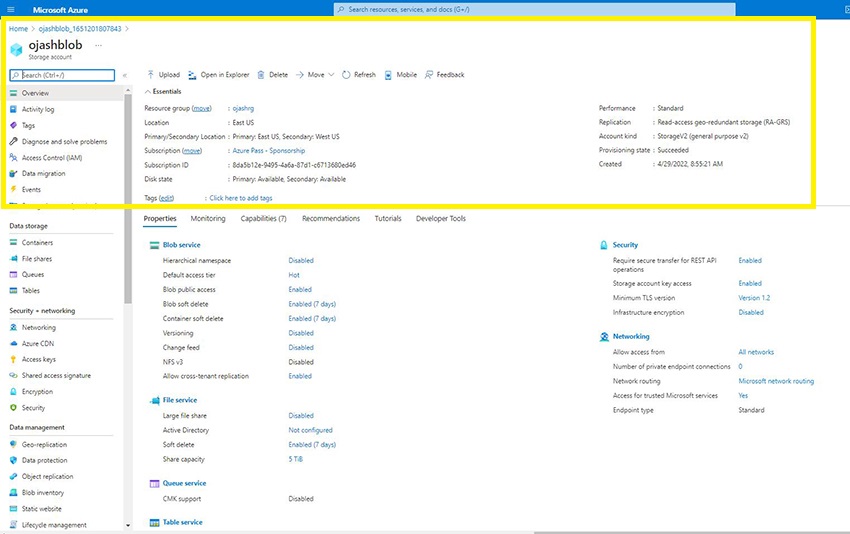Click the Delete trash can icon
The image size is (850, 534).
[261, 75]
